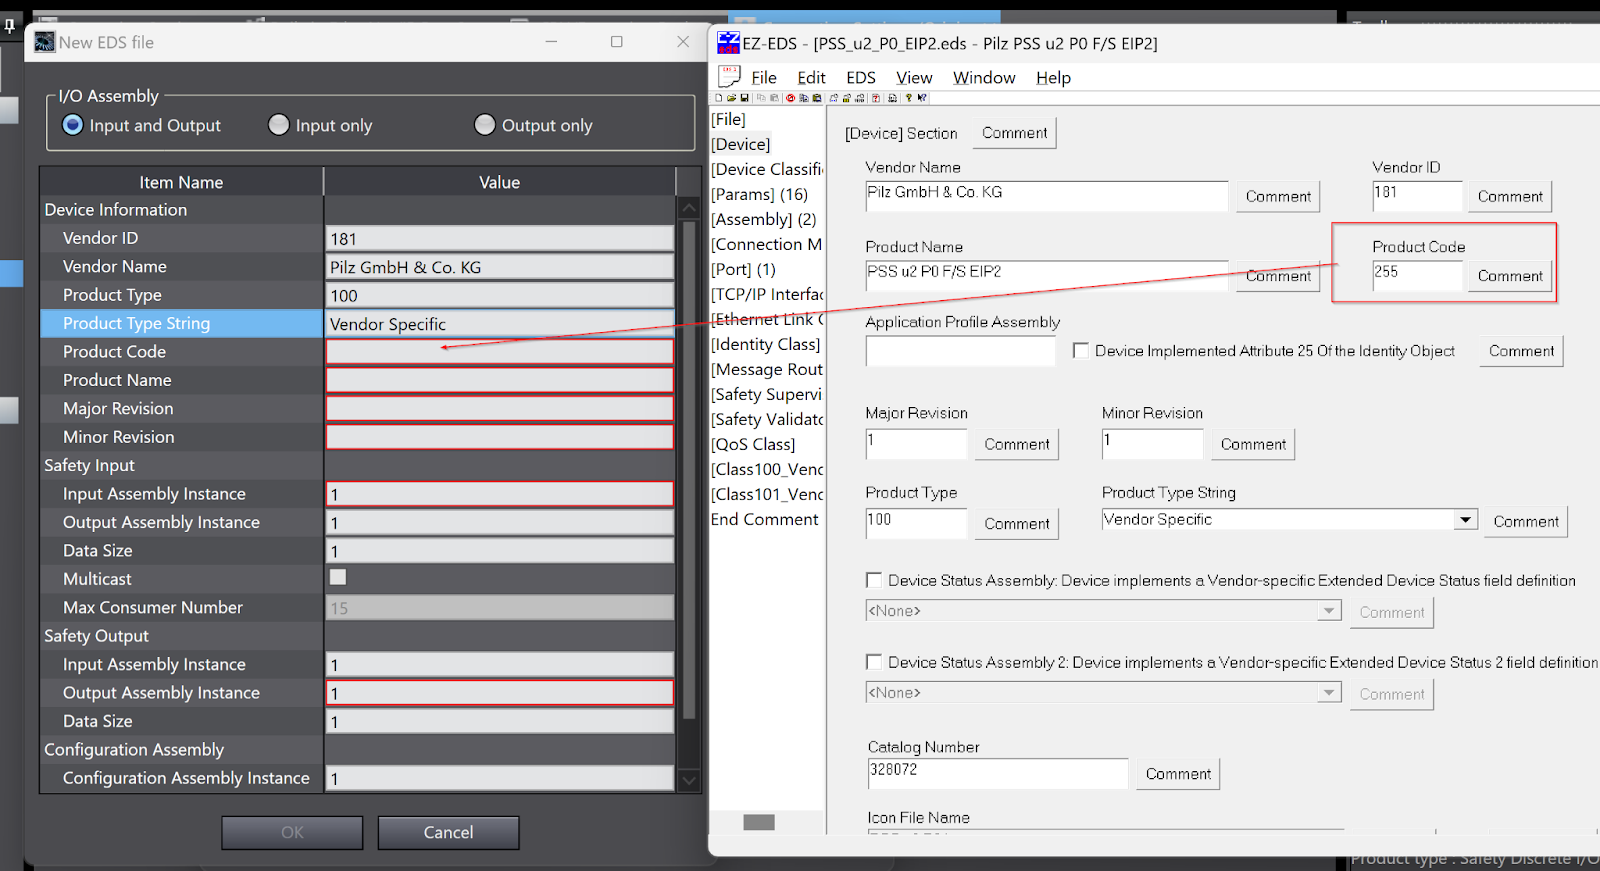Click the Application Profile Assembly field

[960, 350]
